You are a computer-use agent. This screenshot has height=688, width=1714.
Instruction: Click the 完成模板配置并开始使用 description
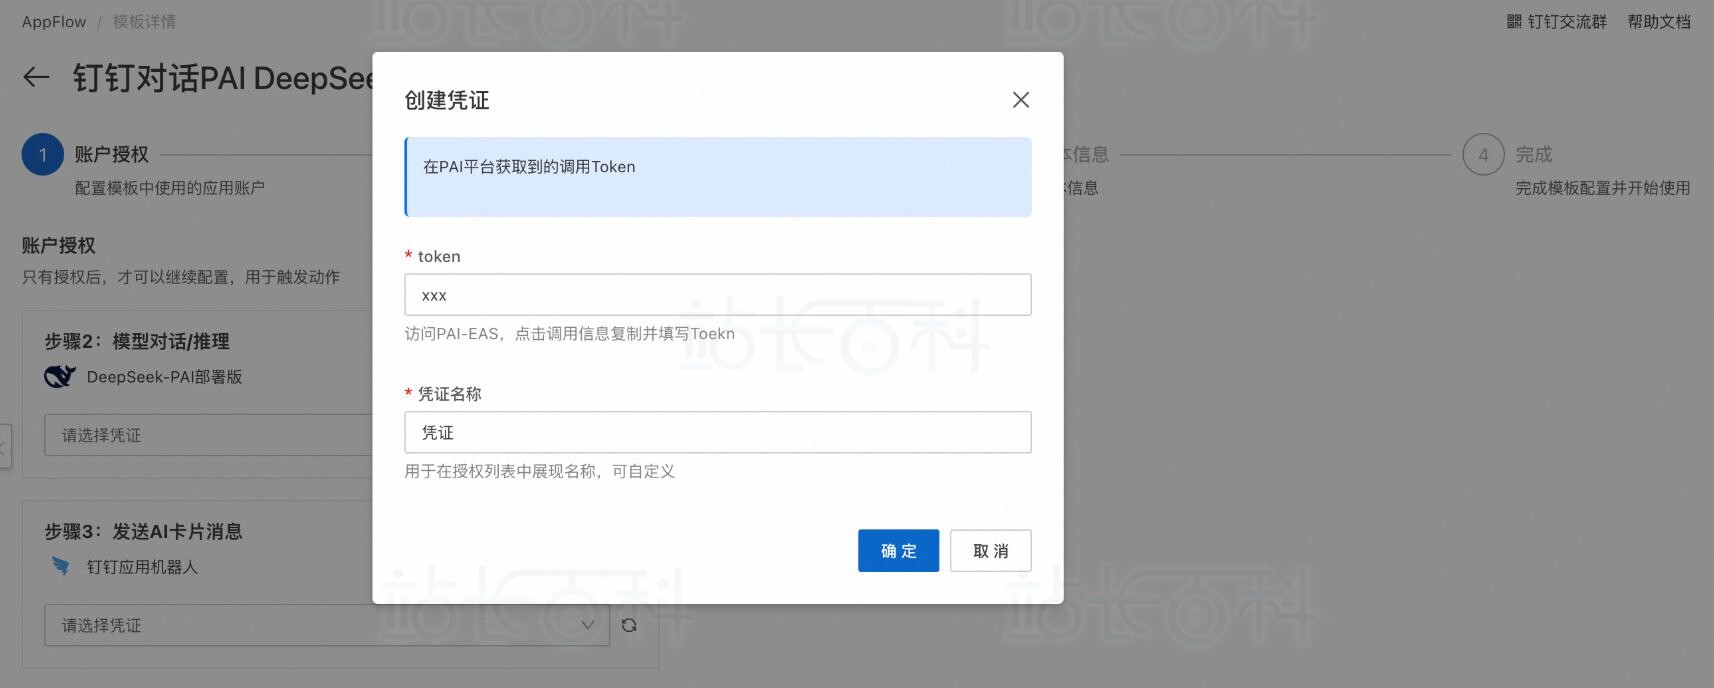click(x=1603, y=188)
